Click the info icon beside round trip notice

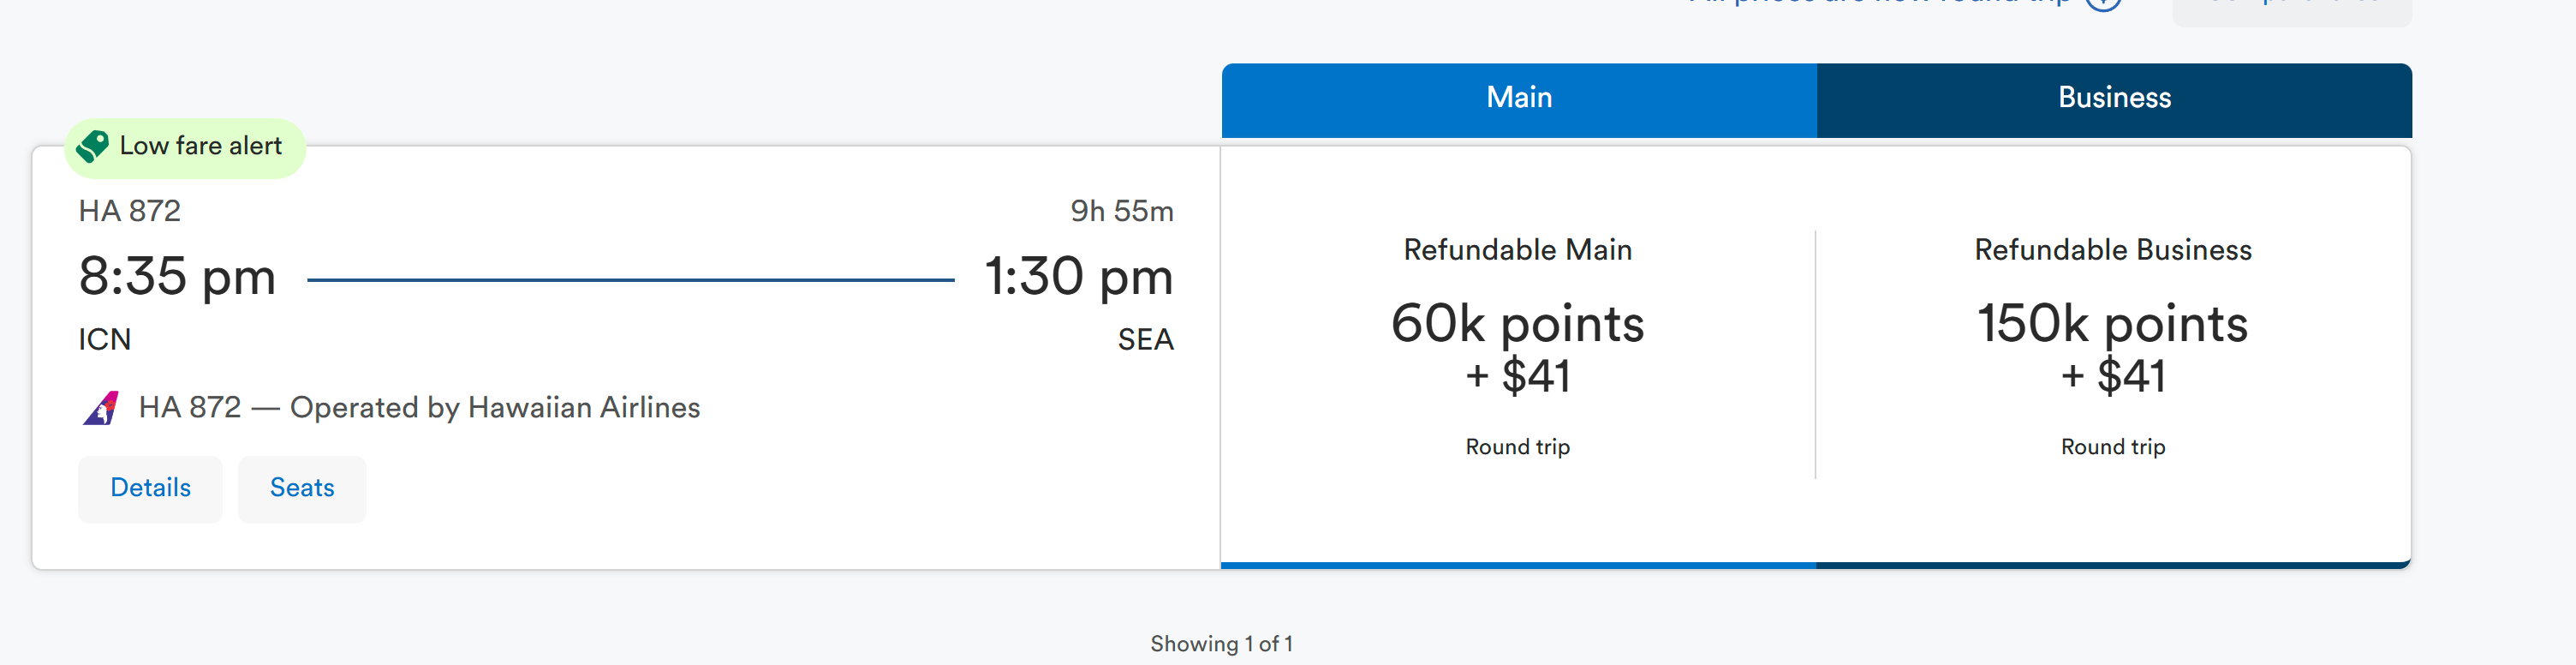pos(2103,3)
